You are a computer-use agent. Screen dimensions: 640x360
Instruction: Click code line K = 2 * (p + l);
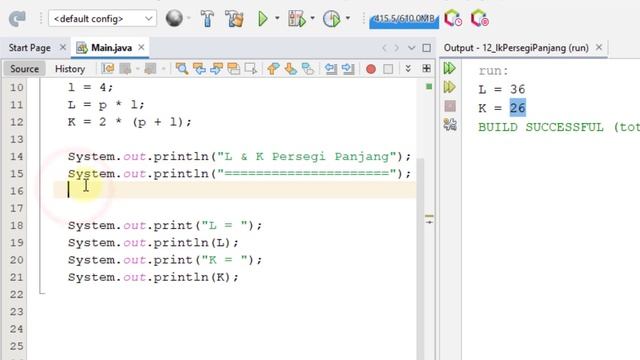click(129, 122)
